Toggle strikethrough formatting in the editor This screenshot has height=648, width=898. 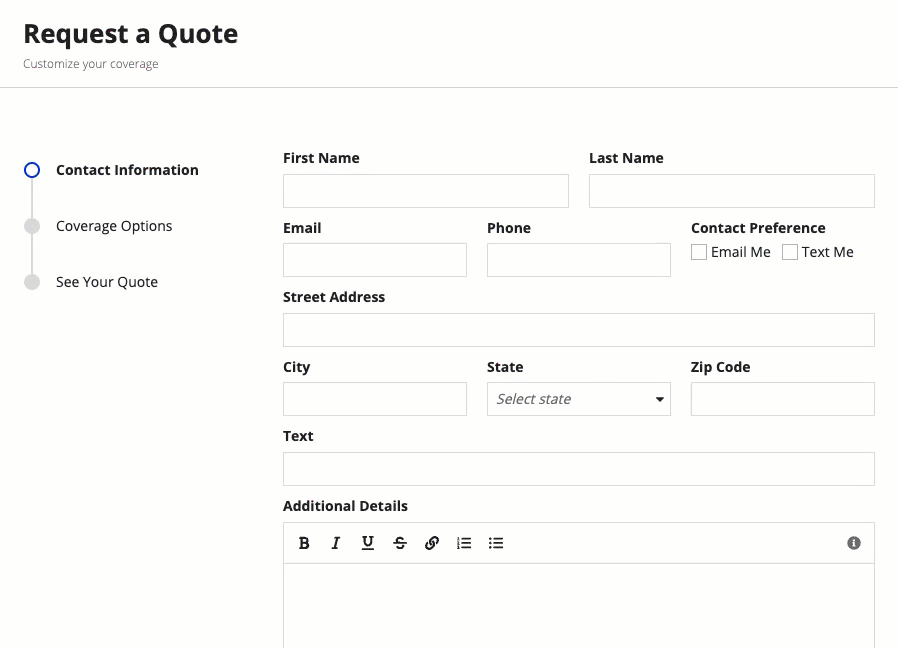point(400,543)
